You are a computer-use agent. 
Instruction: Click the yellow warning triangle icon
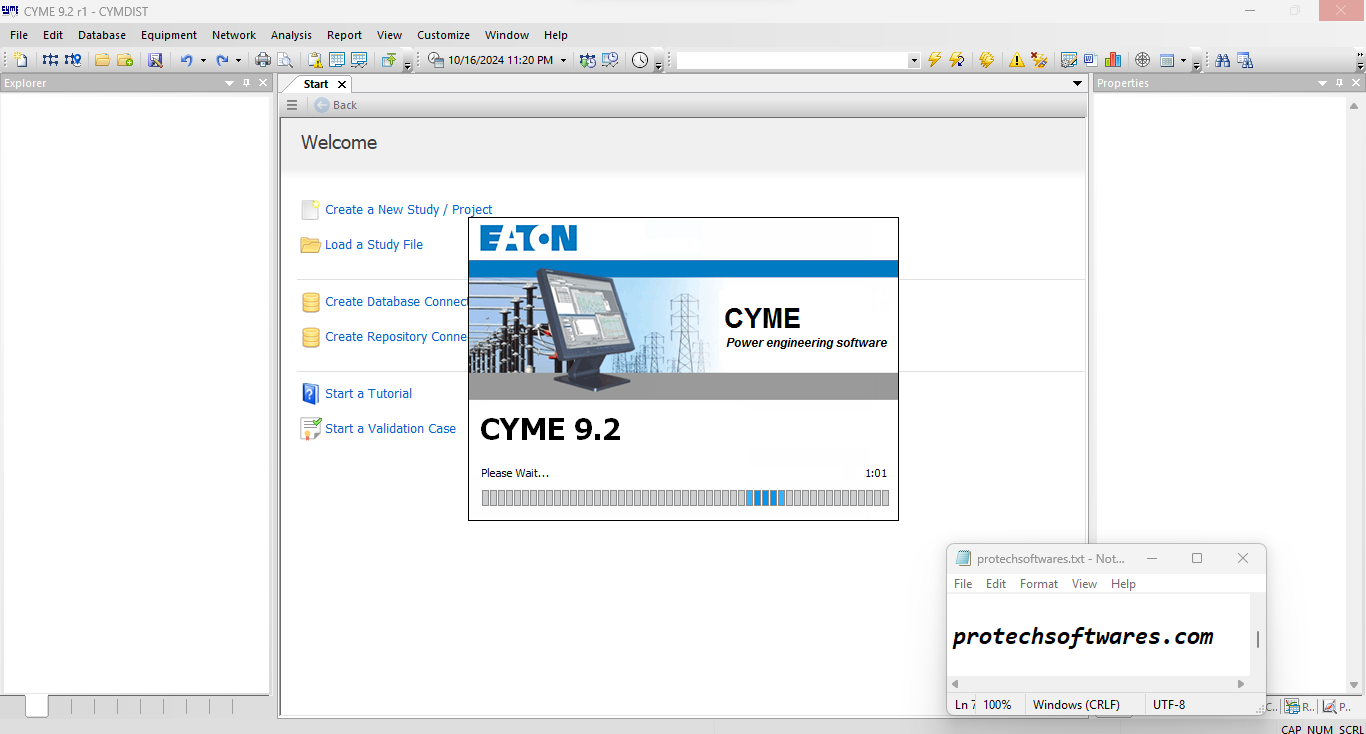(1016, 60)
